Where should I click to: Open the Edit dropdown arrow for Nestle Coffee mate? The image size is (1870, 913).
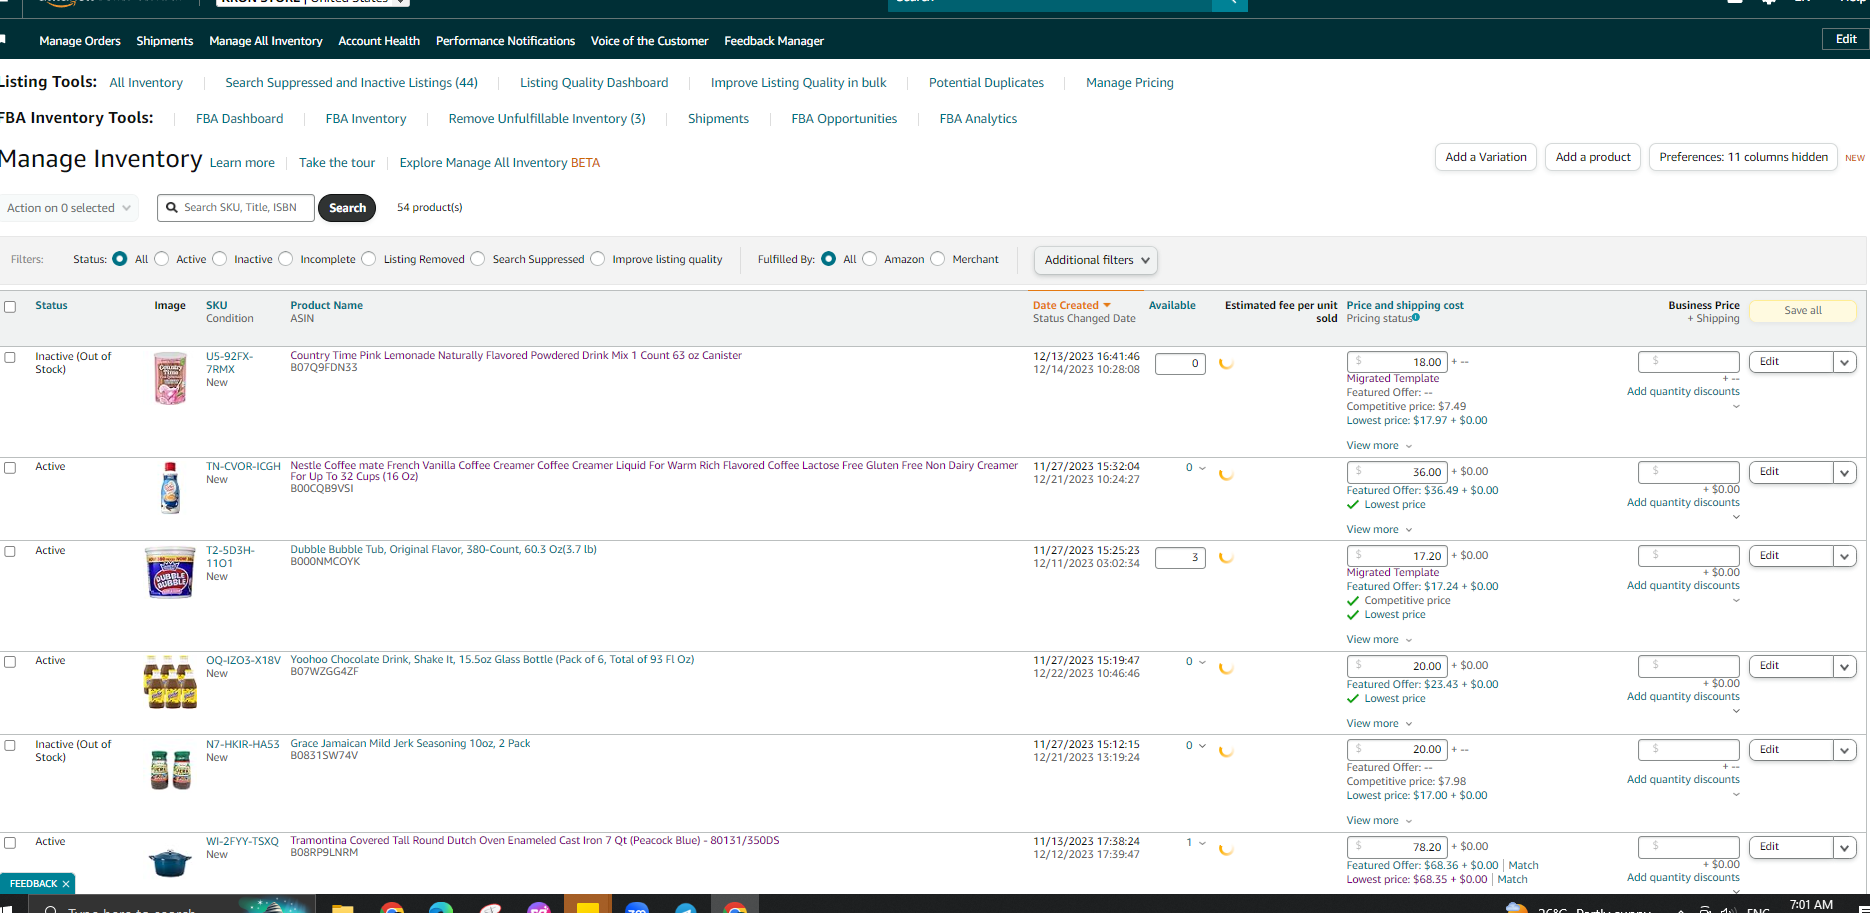pos(1845,472)
